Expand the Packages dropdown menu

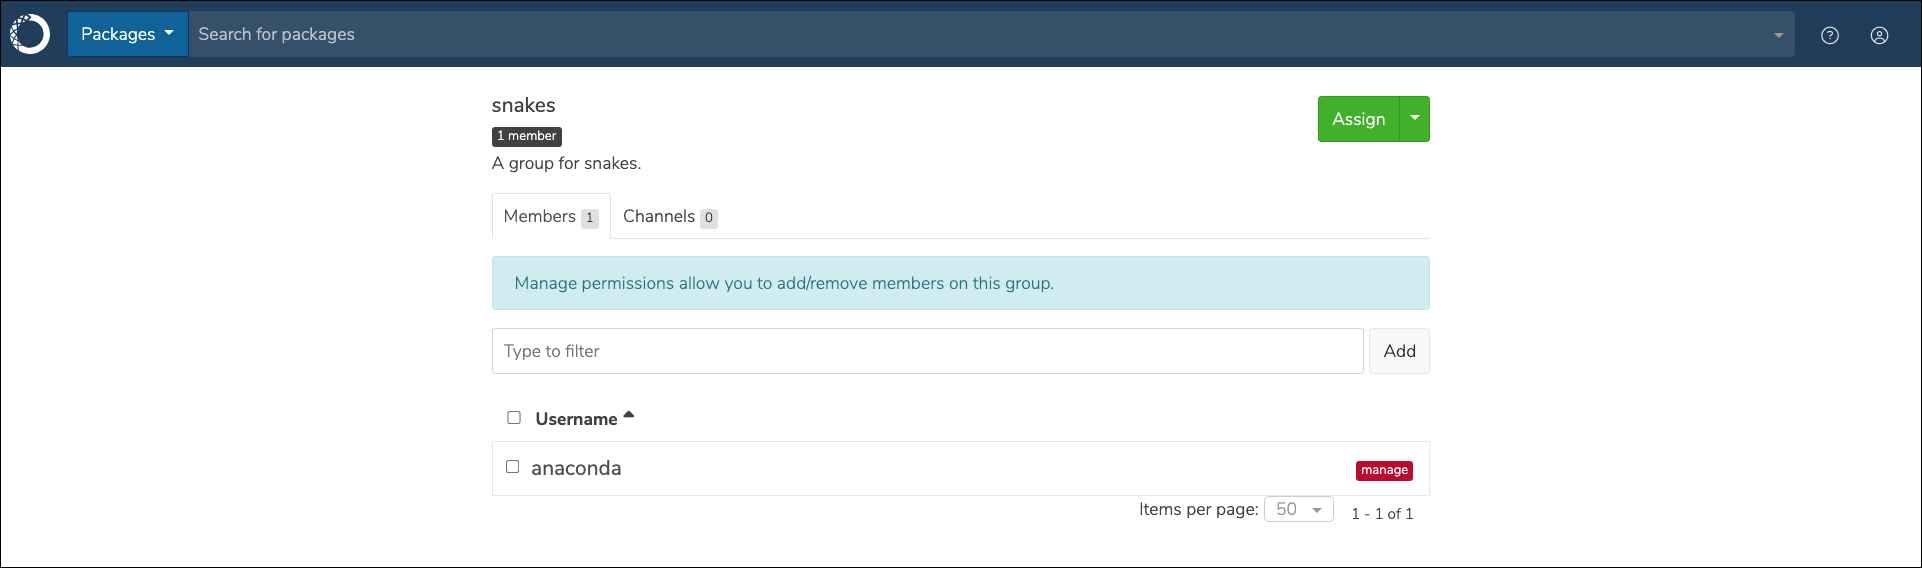coord(128,34)
